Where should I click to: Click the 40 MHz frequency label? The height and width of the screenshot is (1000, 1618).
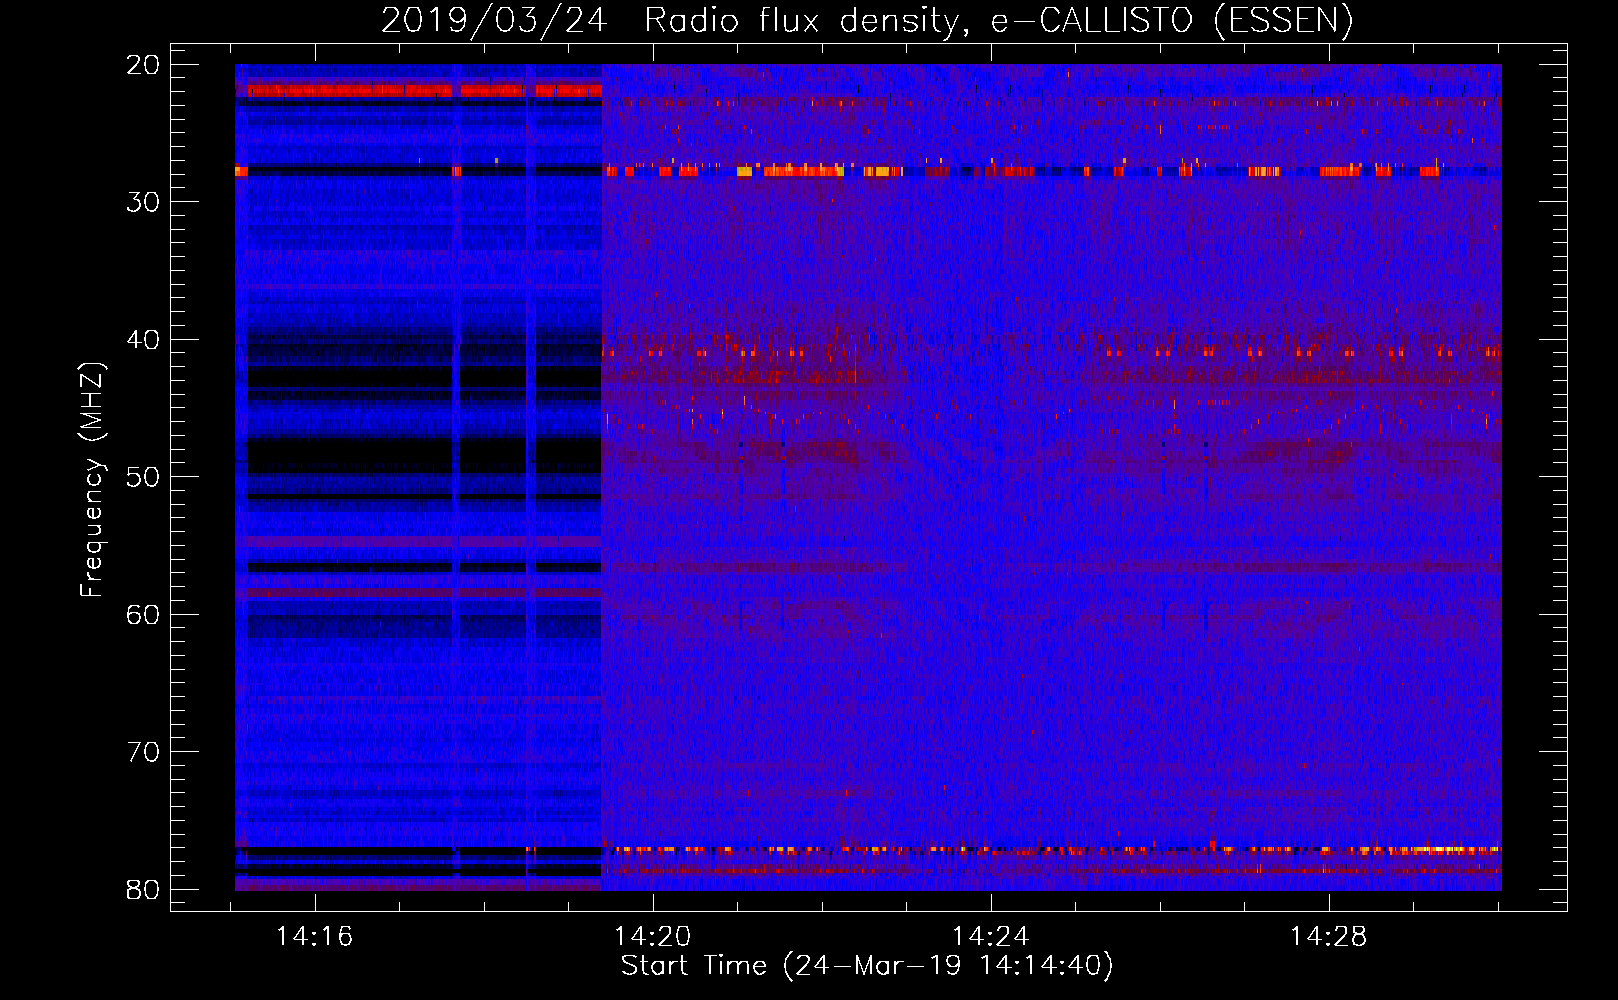click(144, 340)
